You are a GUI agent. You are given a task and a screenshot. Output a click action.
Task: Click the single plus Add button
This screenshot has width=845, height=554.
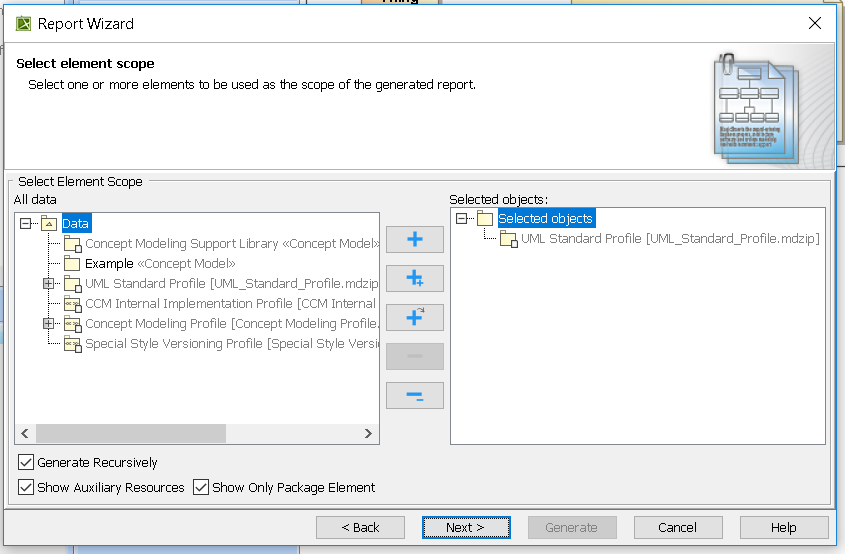(x=414, y=240)
